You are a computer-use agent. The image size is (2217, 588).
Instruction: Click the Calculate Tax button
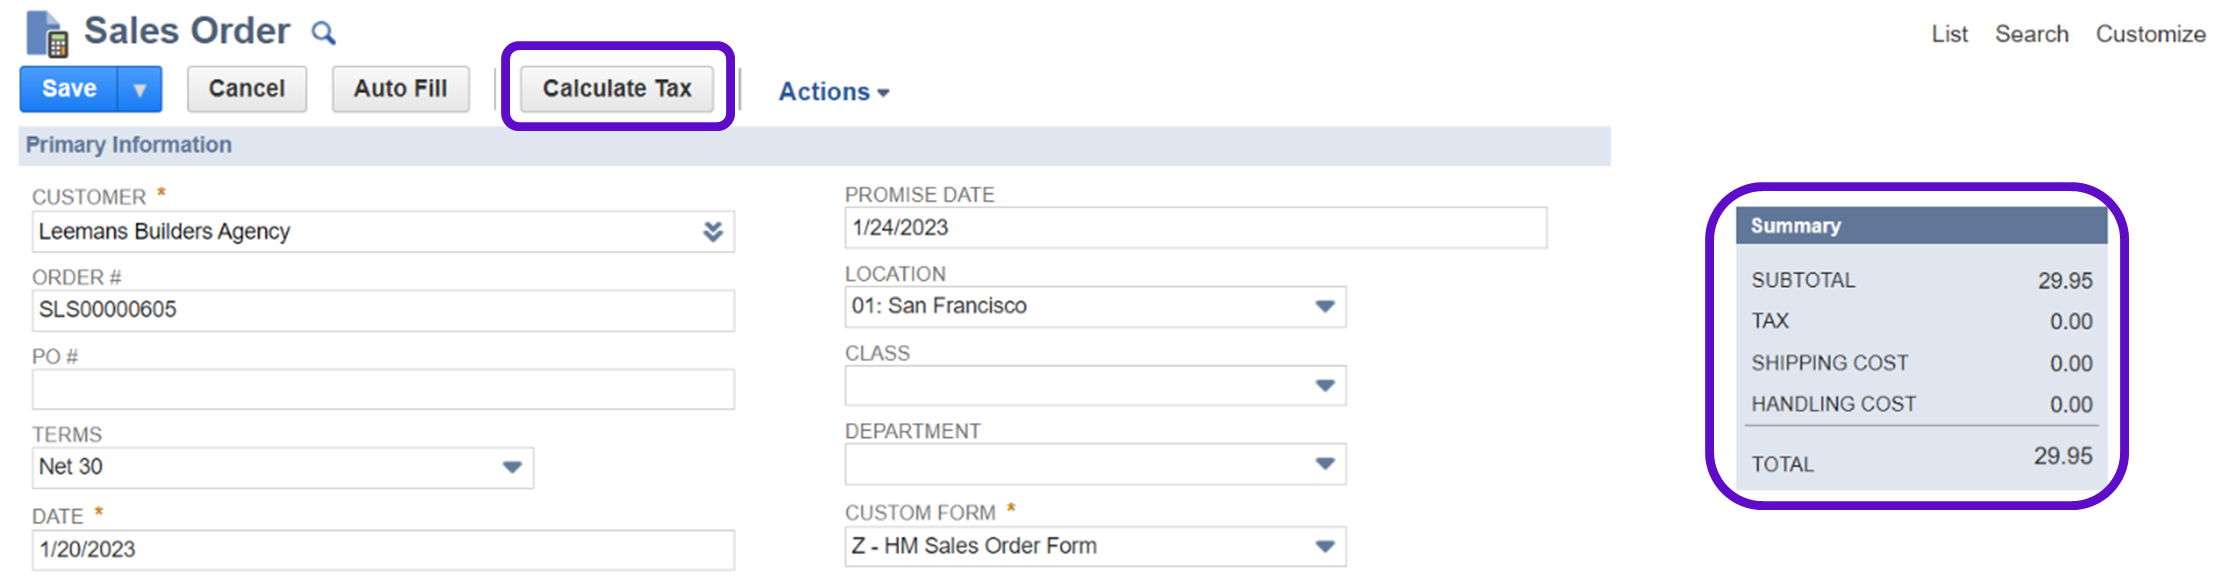click(617, 89)
